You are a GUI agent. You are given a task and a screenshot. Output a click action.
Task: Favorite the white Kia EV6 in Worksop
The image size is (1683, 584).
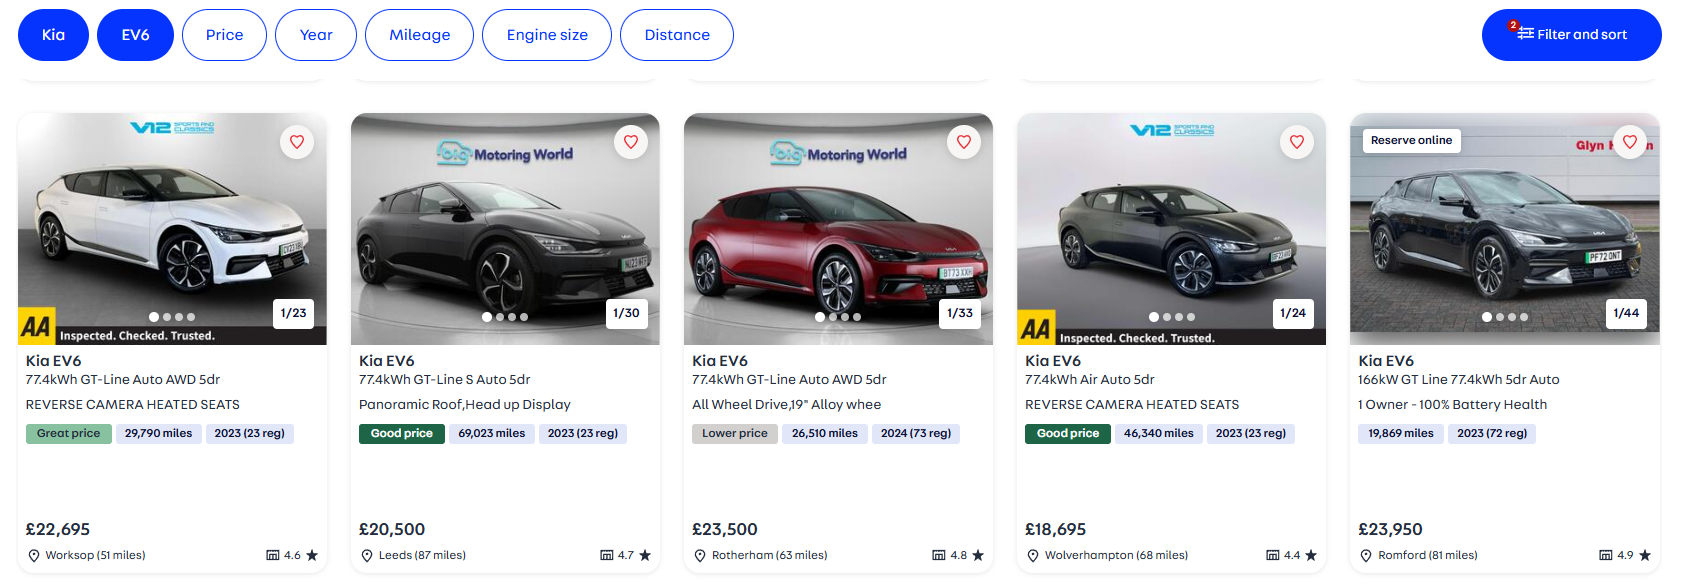[x=297, y=142]
